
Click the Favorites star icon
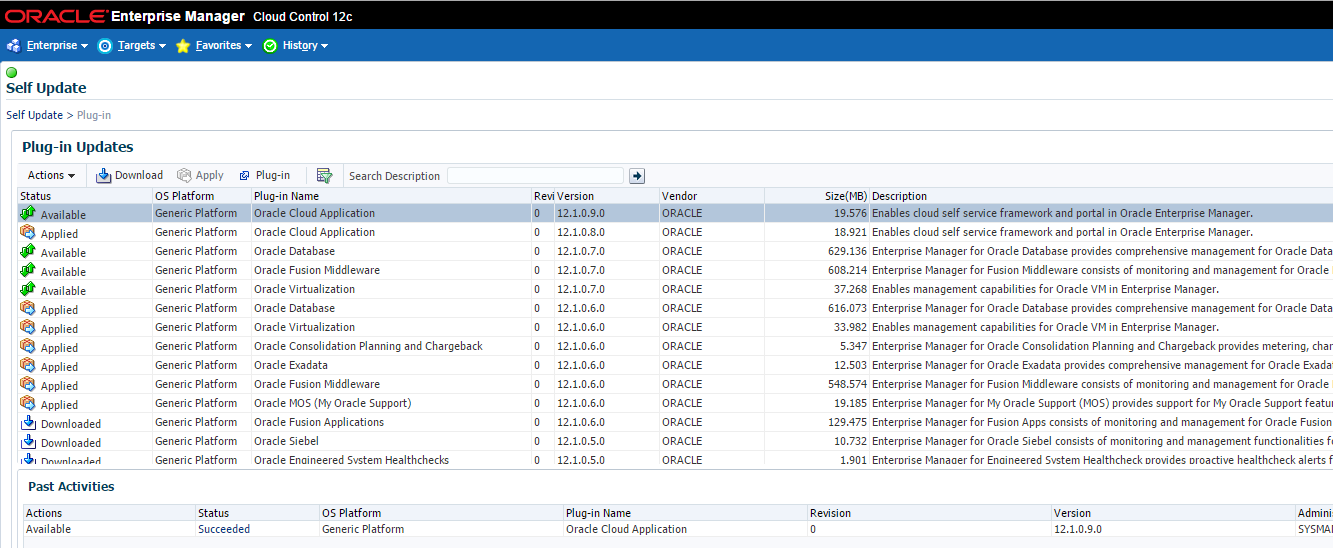coord(183,45)
